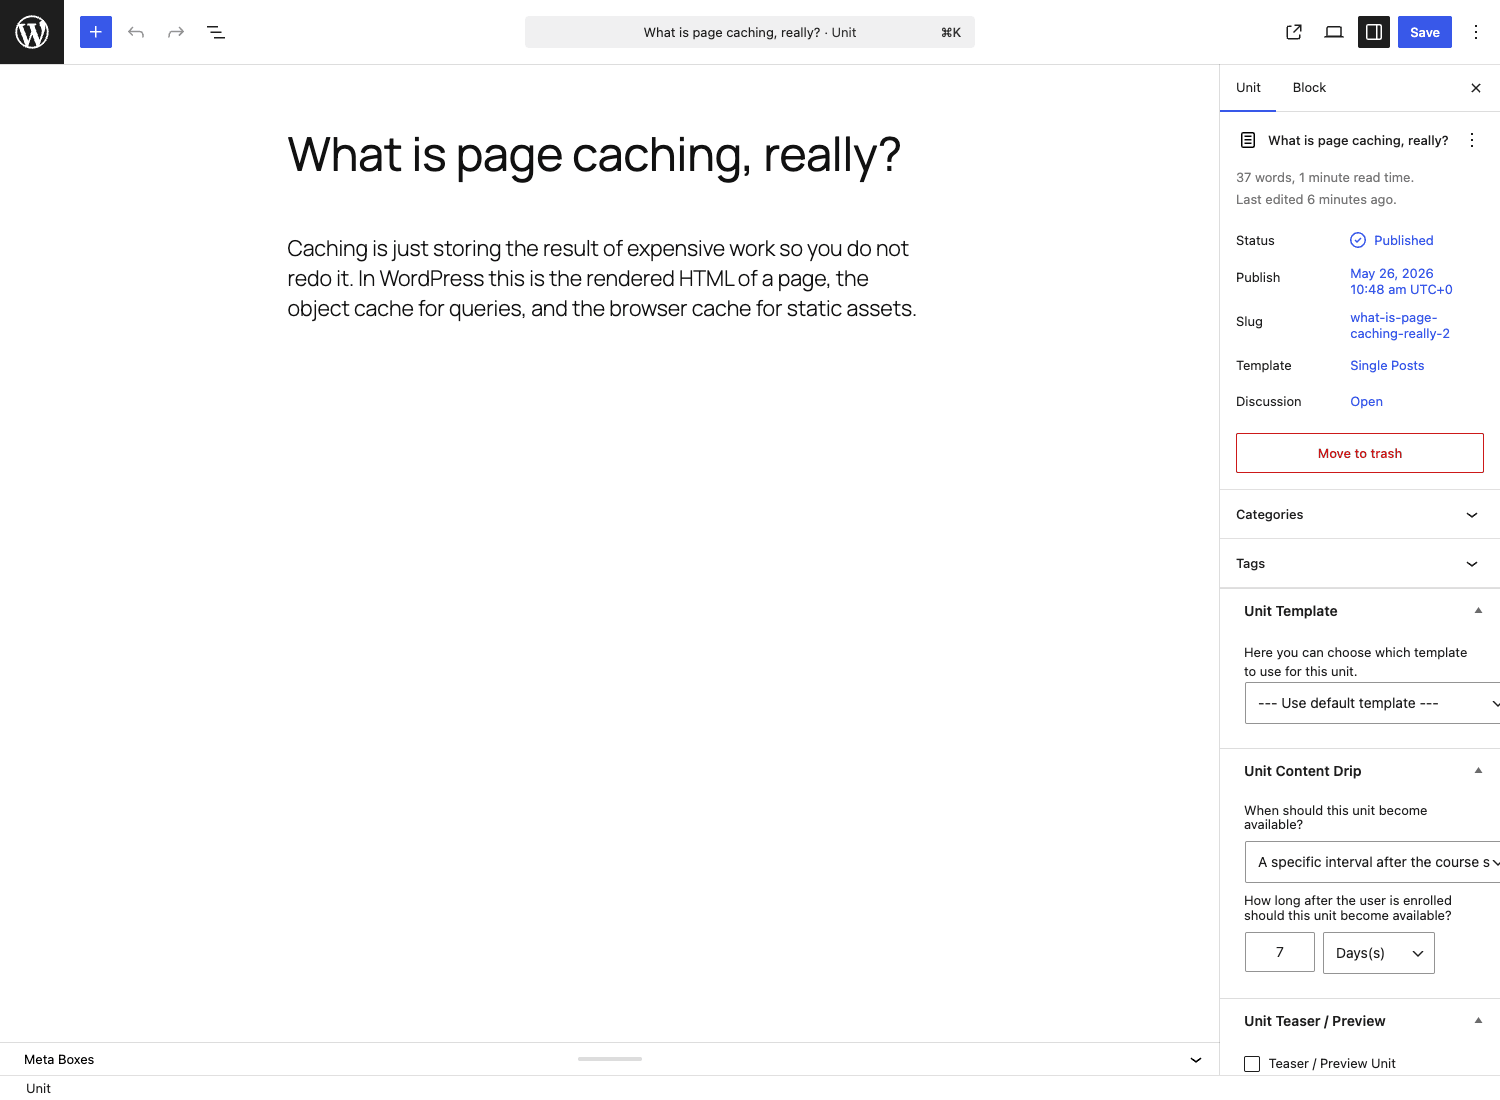
Task: Click the Unit breadcrumb in footer
Action: [x=38, y=1088]
